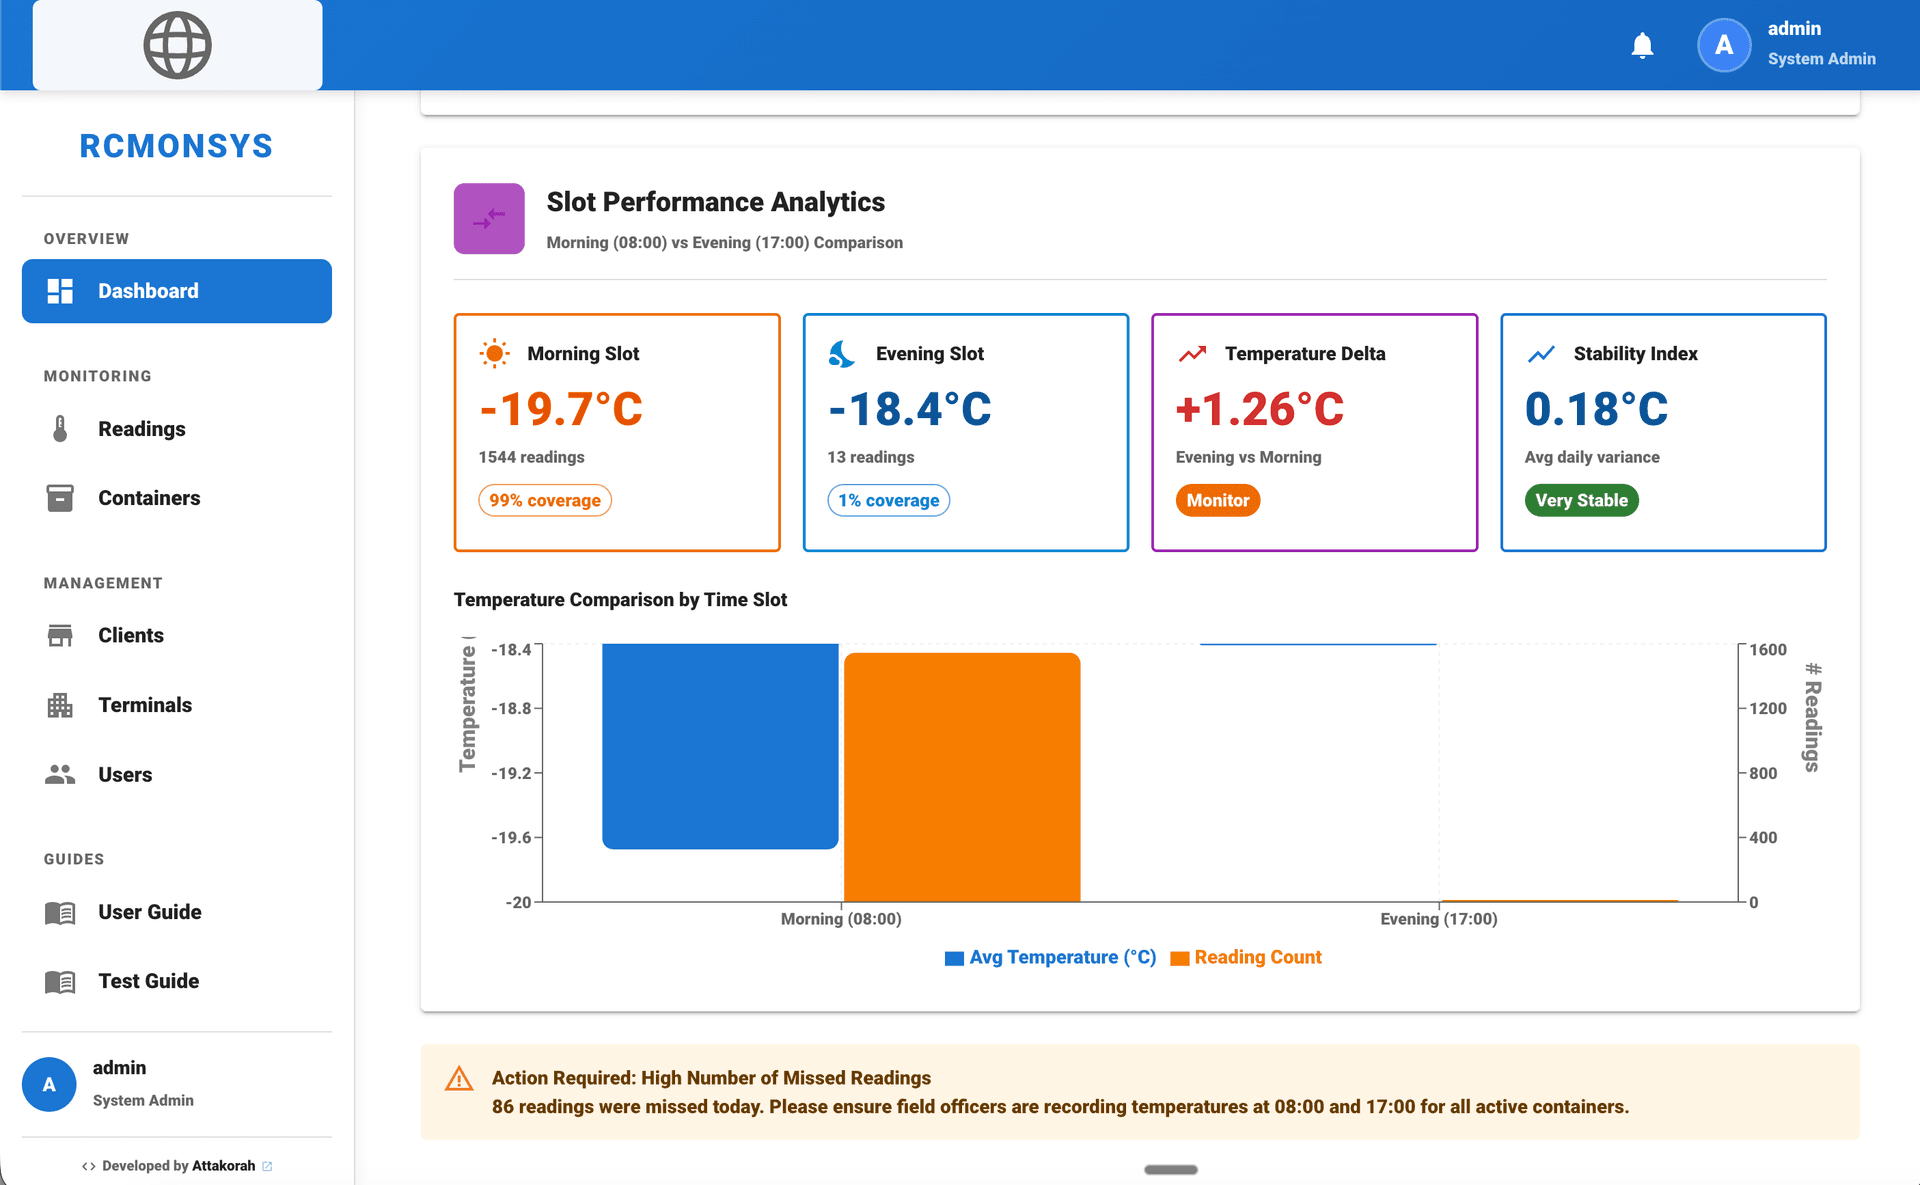Image resolution: width=1920 pixels, height=1185 pixels.
Task: Click the Evening Slot moon icon
Action: coord(843,353)
